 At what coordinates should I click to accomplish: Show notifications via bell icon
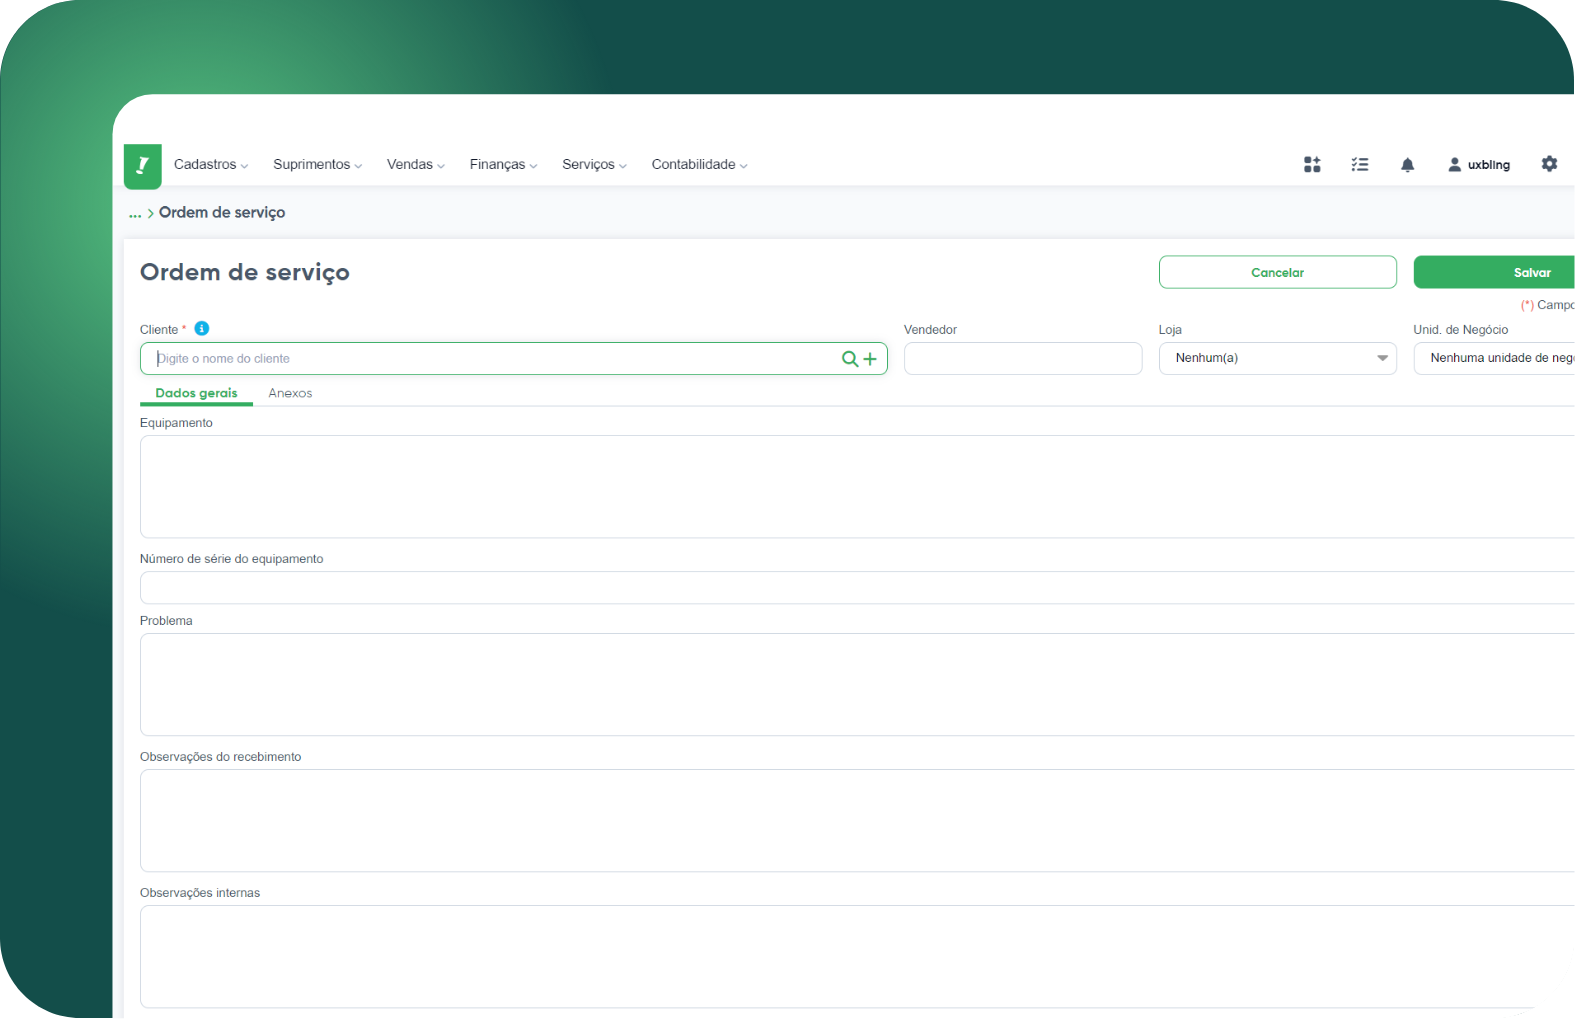pos(1407,165)
